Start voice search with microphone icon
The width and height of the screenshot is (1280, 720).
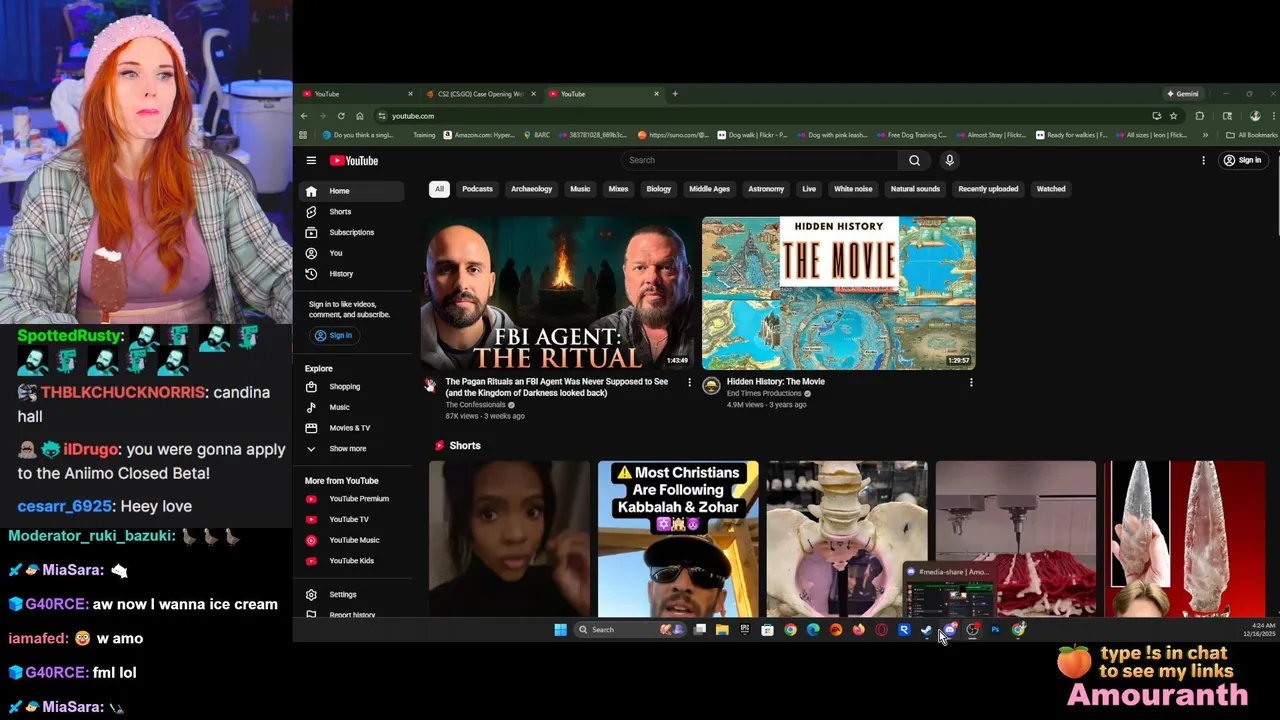click(x=949, y=160)
